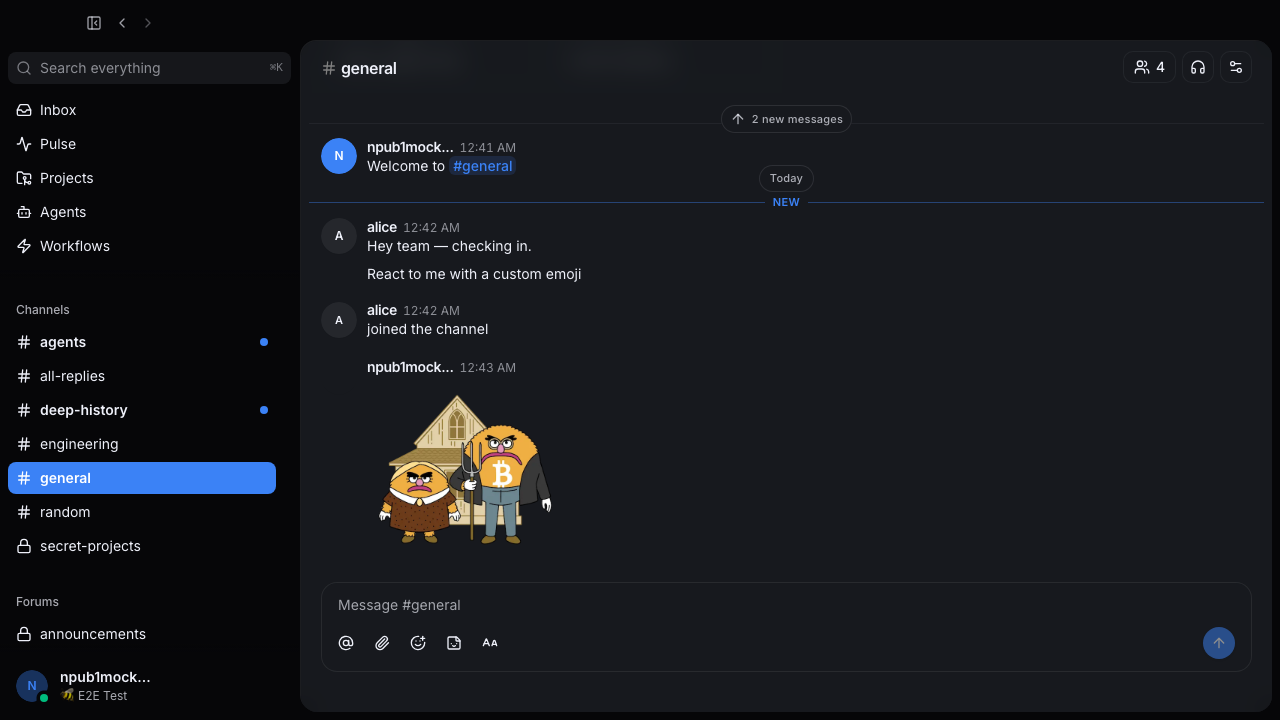The width and height of the screenshot is (1280, 720).
Task: Click hash icon beside engineering
Action: 24,444
